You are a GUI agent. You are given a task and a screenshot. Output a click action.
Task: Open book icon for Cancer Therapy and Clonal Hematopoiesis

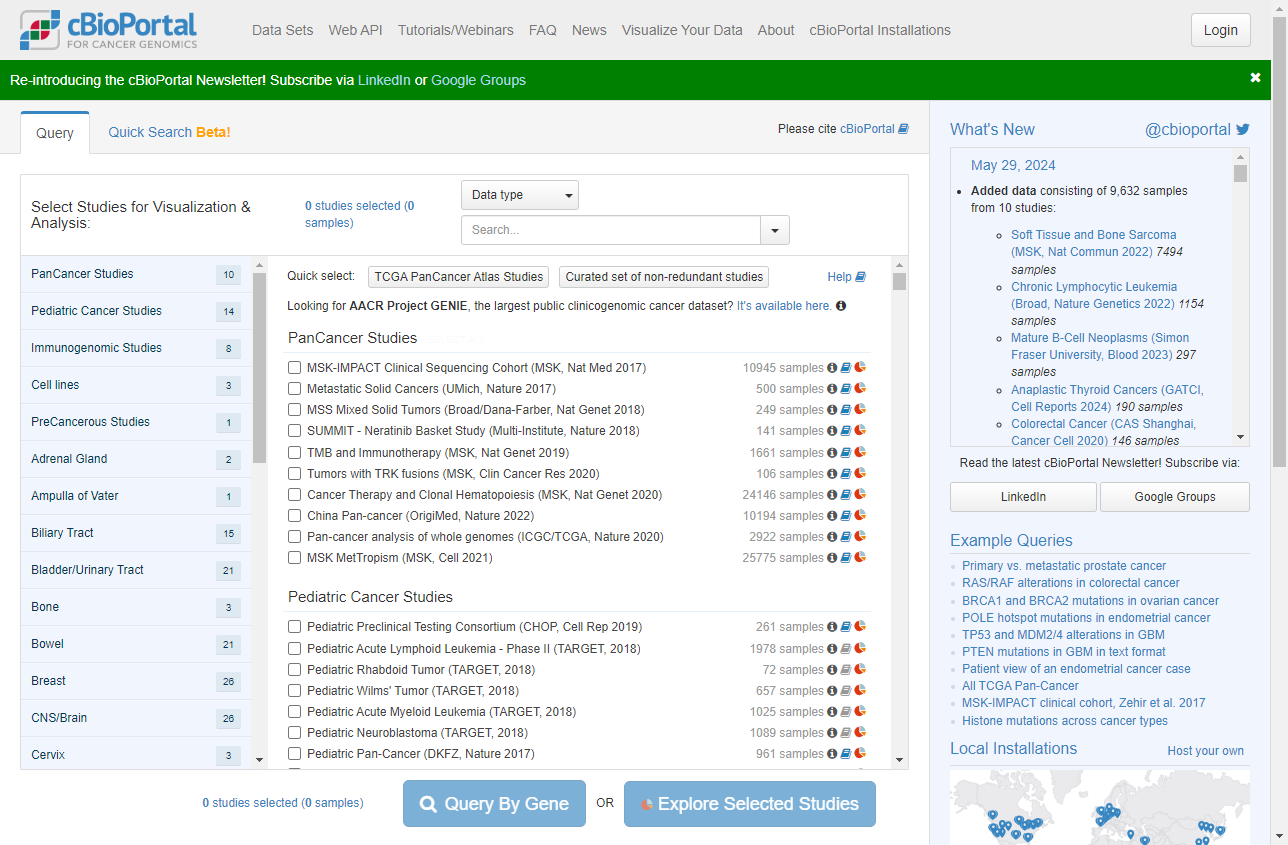846,495
